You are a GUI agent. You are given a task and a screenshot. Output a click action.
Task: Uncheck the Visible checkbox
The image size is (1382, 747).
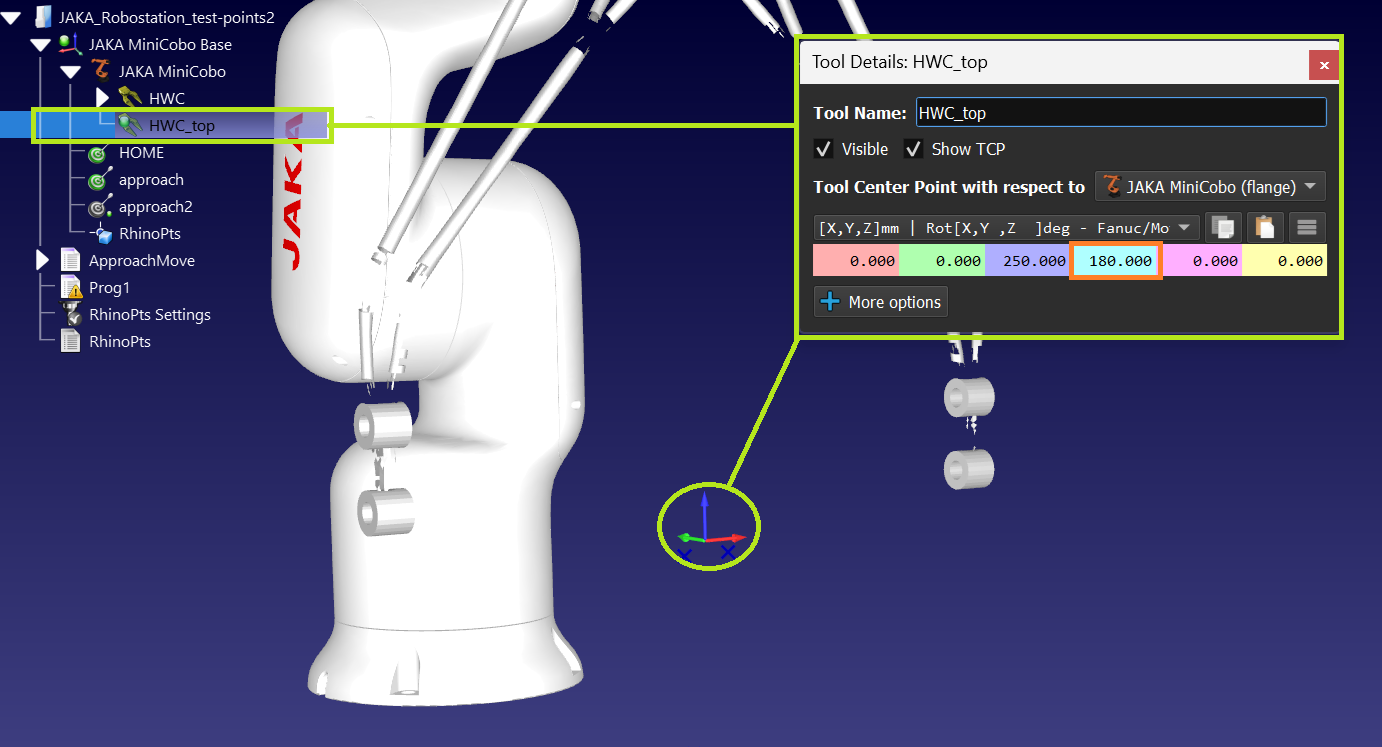click(824, 149)
